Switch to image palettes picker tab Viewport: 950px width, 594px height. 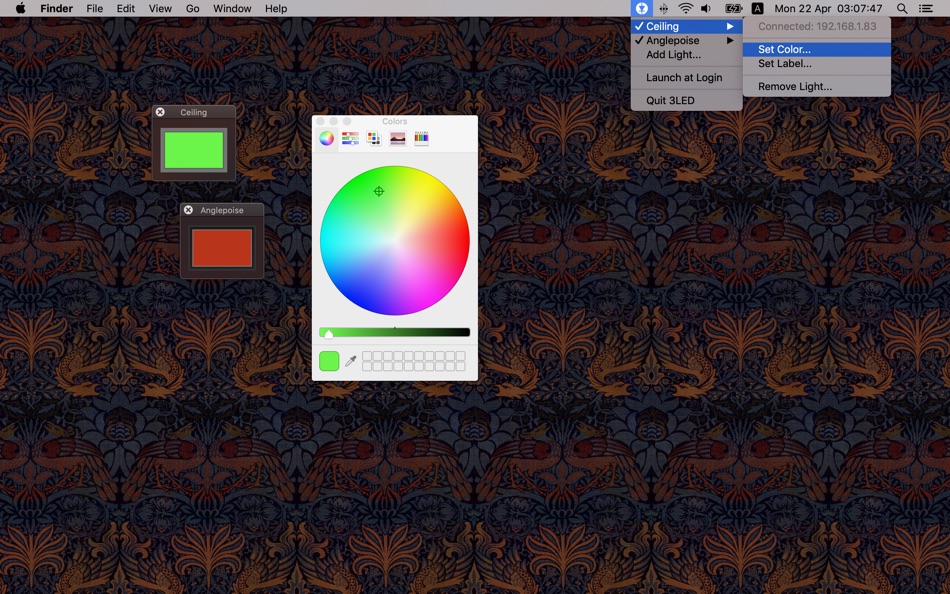point(397,139)
